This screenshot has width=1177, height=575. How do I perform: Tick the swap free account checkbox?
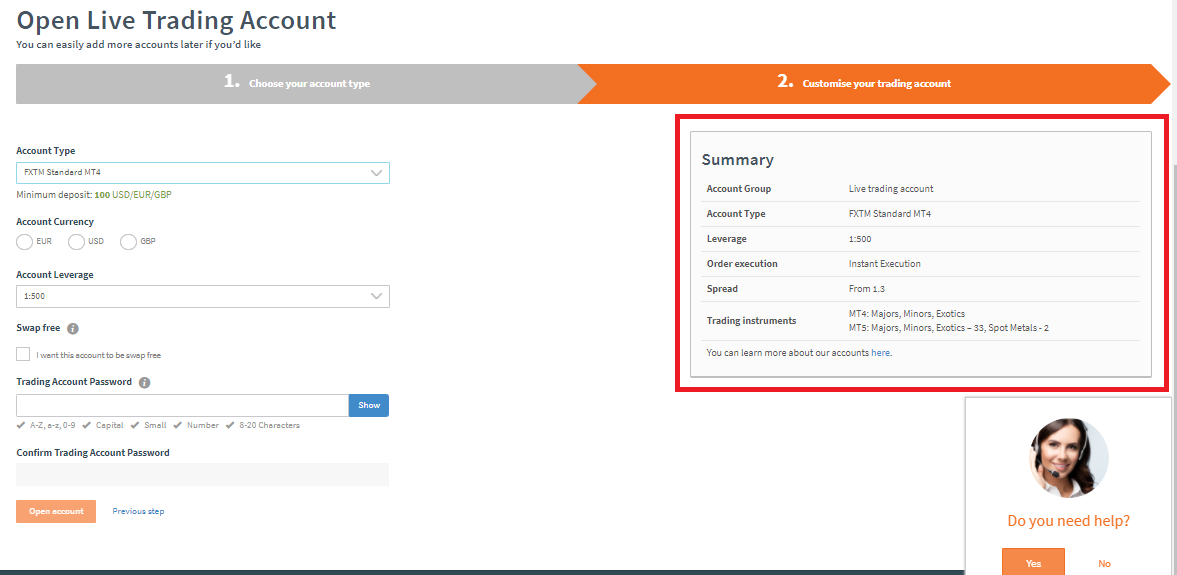click(x=23, y=354)
